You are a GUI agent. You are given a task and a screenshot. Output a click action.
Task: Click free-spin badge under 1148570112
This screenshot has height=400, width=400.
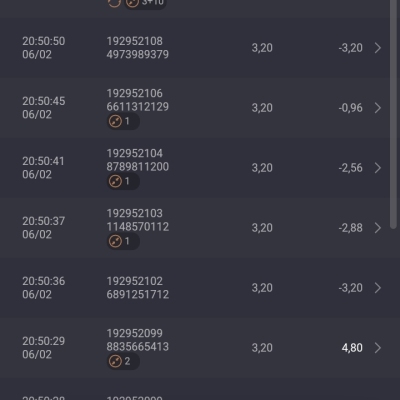(123, 241)
